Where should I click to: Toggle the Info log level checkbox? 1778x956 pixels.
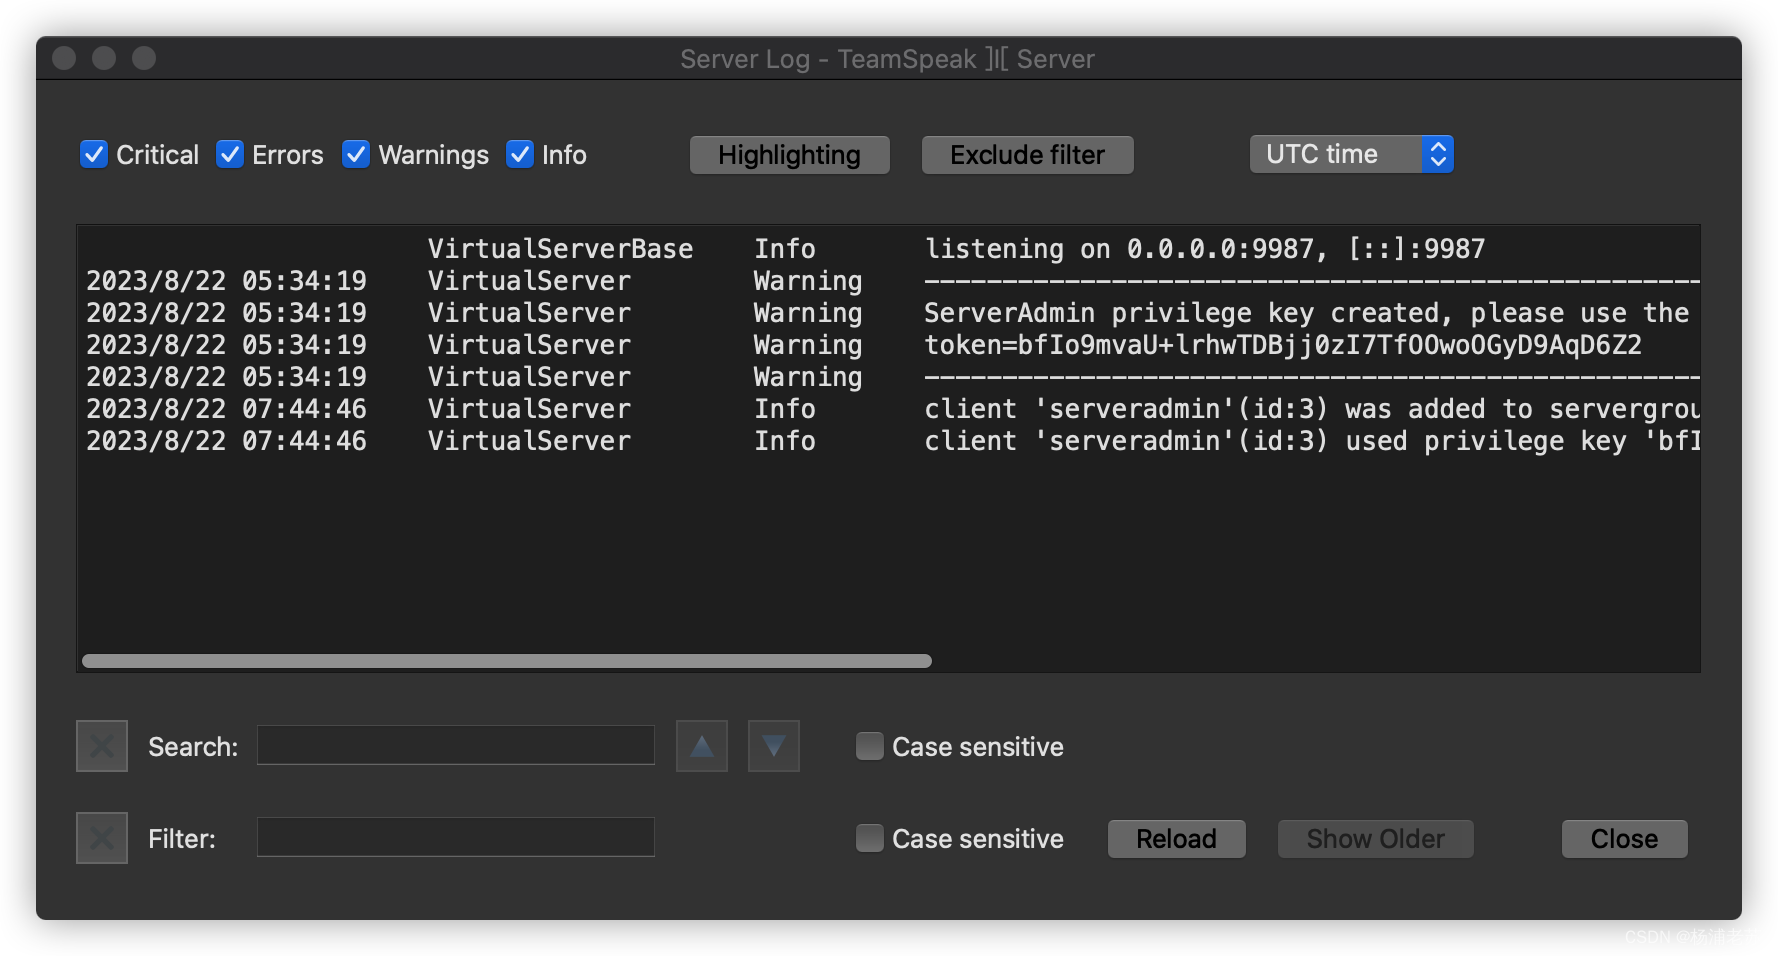tap(520, 154)
